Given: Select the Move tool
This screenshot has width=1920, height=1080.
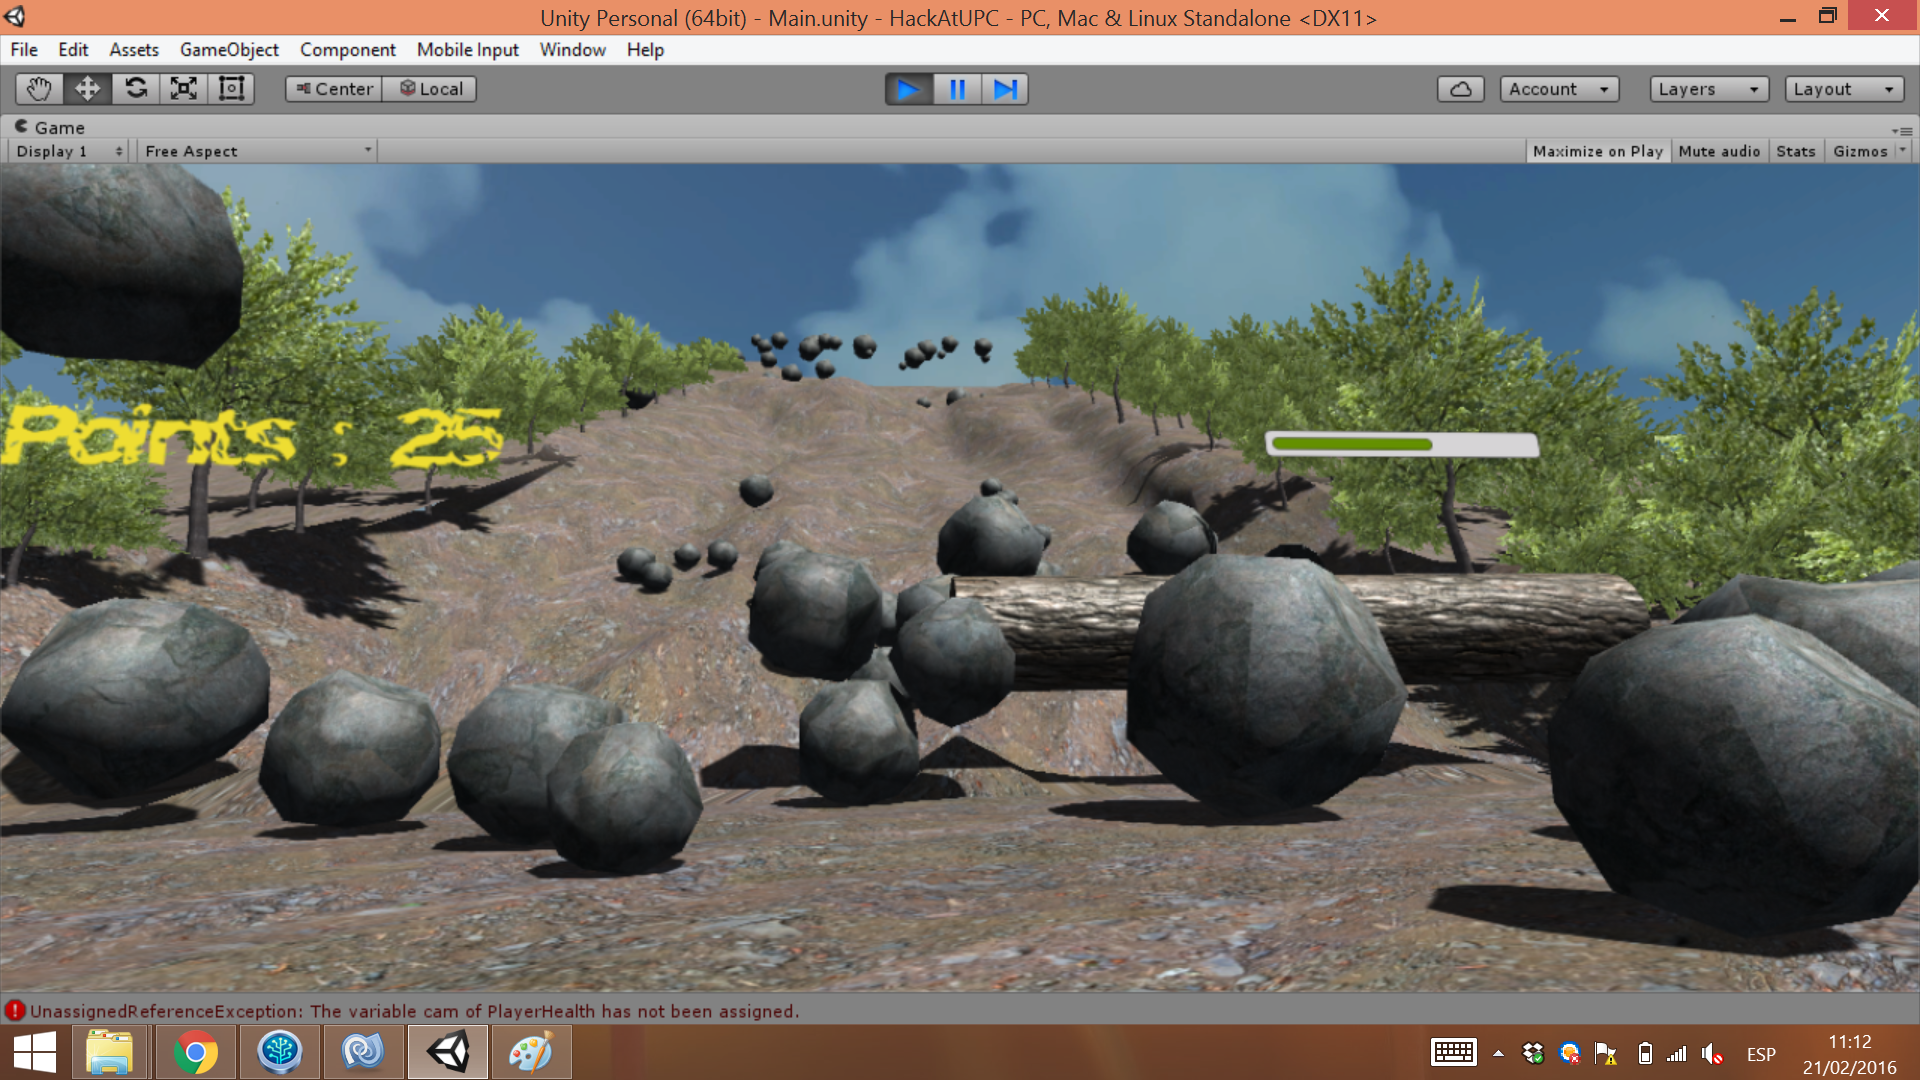Looking at the screenshot, I should coord(87,89).
